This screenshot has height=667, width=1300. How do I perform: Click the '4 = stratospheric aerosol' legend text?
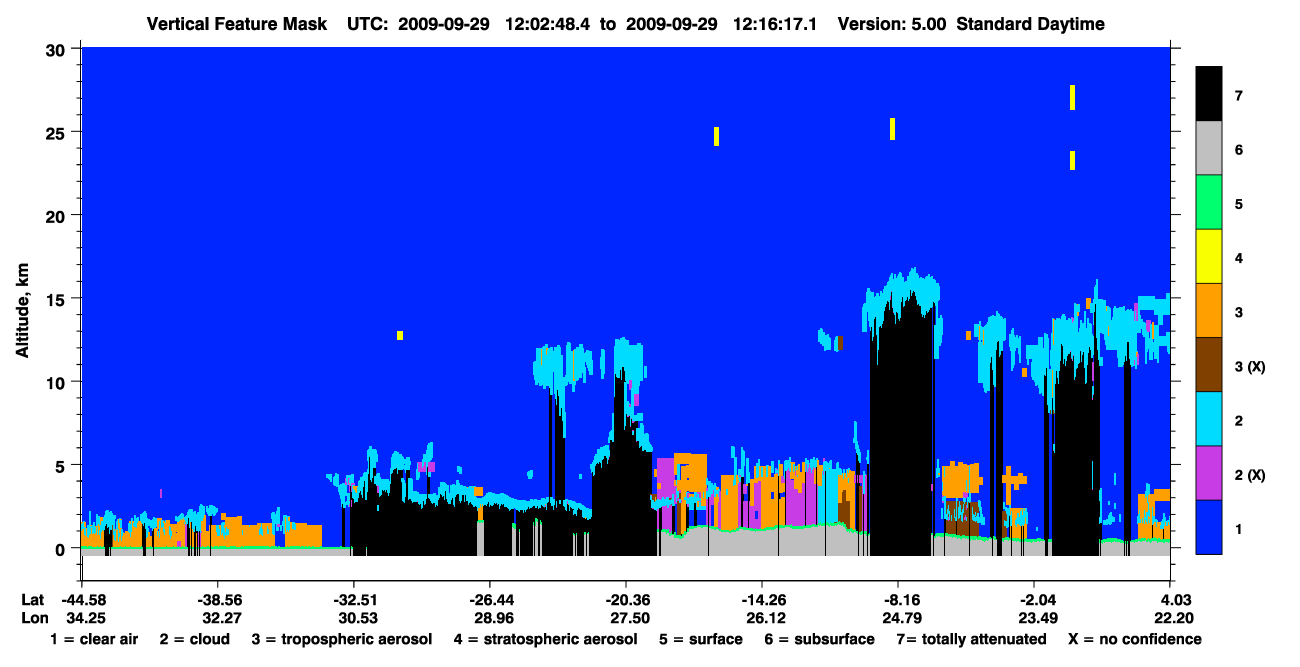pyautogui.click(x=545, y=639)
